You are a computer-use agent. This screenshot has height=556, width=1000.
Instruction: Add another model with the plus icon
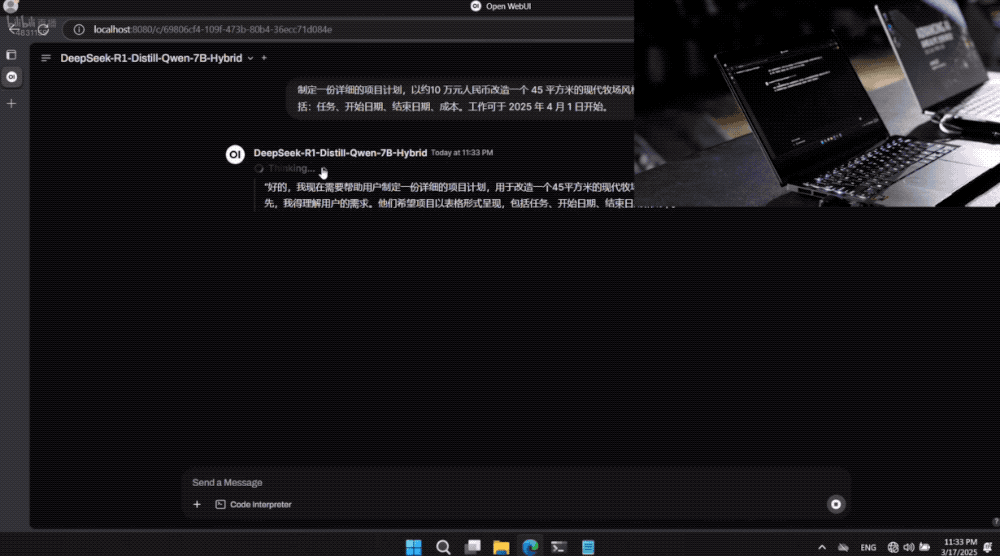[x=264, y=58]
